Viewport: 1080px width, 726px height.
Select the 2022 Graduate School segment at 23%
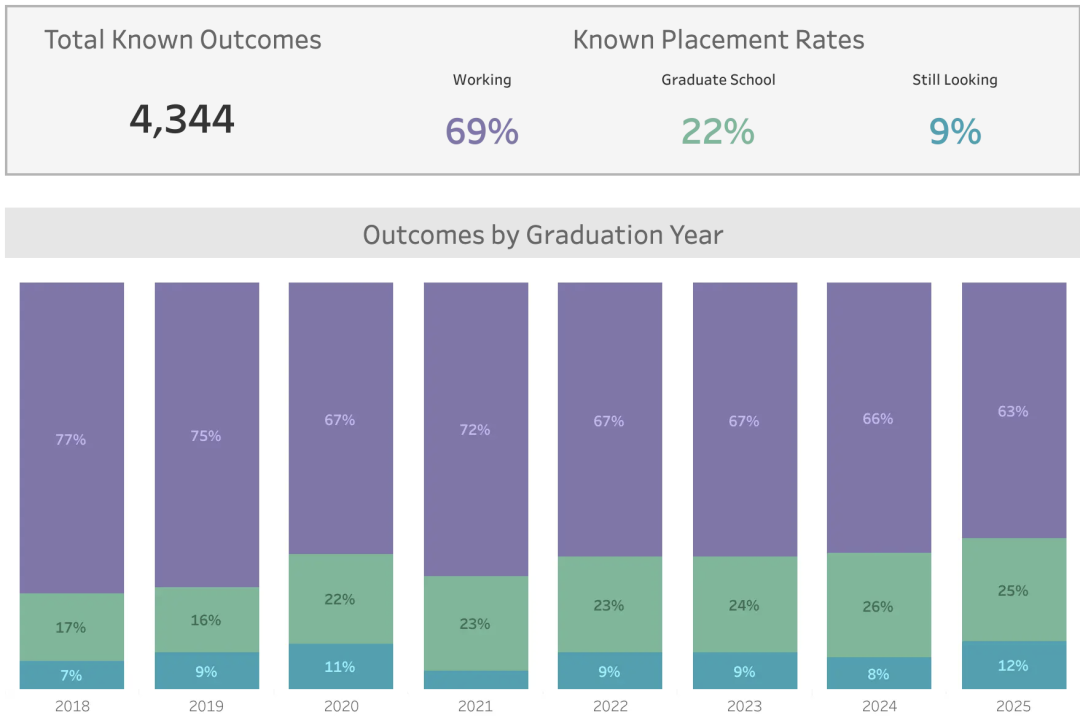(610, 605)
